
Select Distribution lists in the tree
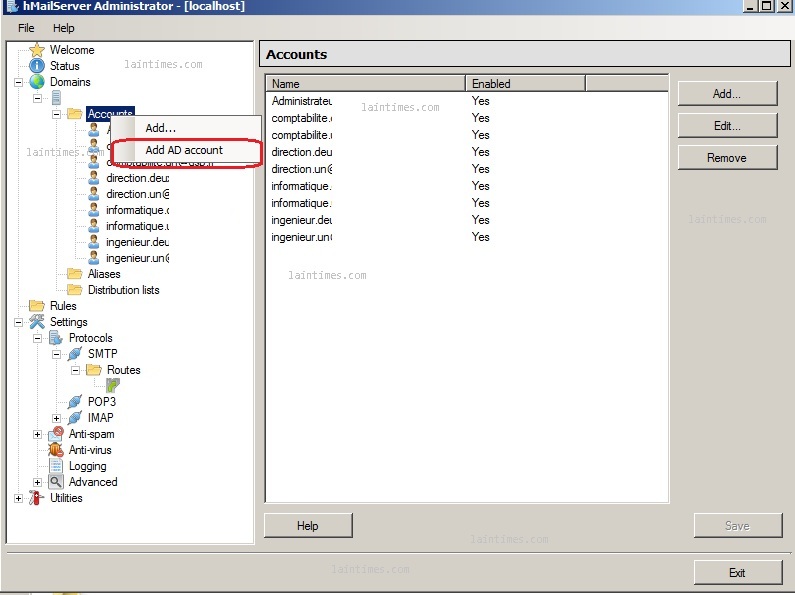[x=124, y=290]
